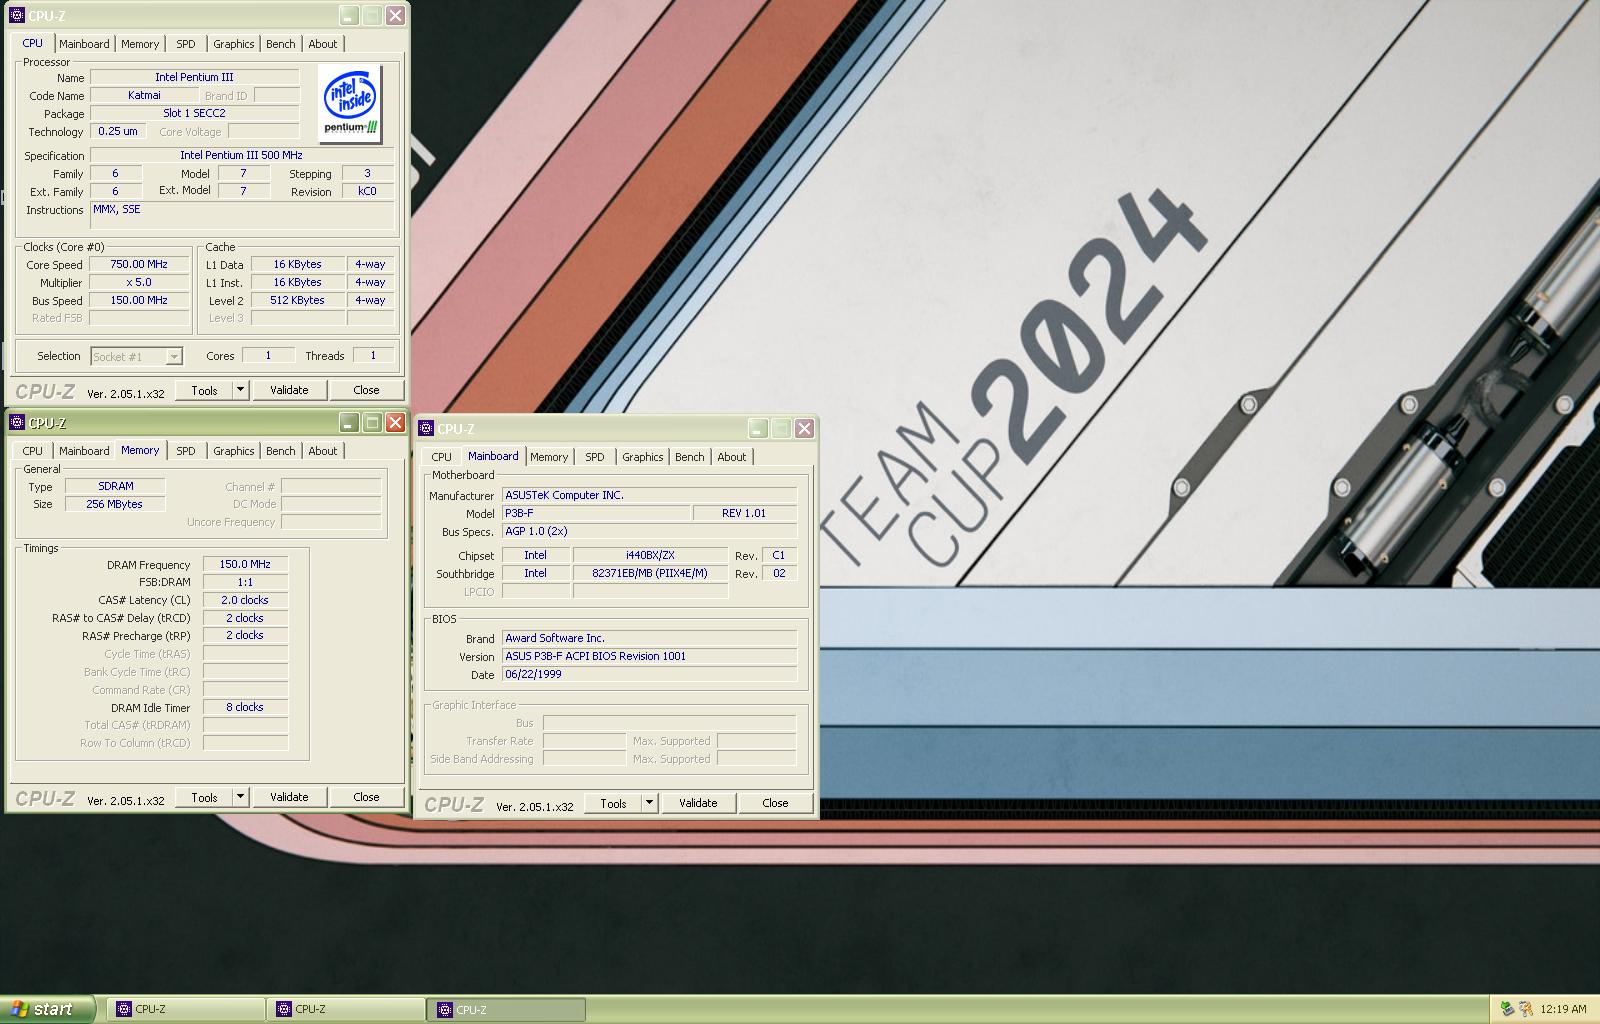Open Mainboard tab in top CPU window
The width and height of the screenshot is (1600, 1024).
pos(84,44)
